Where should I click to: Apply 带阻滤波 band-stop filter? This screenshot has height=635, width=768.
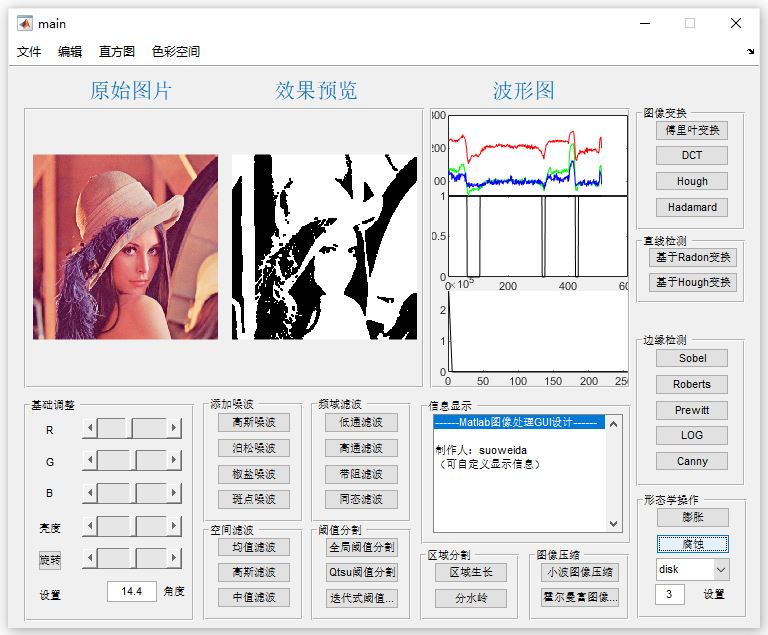(x=361, y=474)
